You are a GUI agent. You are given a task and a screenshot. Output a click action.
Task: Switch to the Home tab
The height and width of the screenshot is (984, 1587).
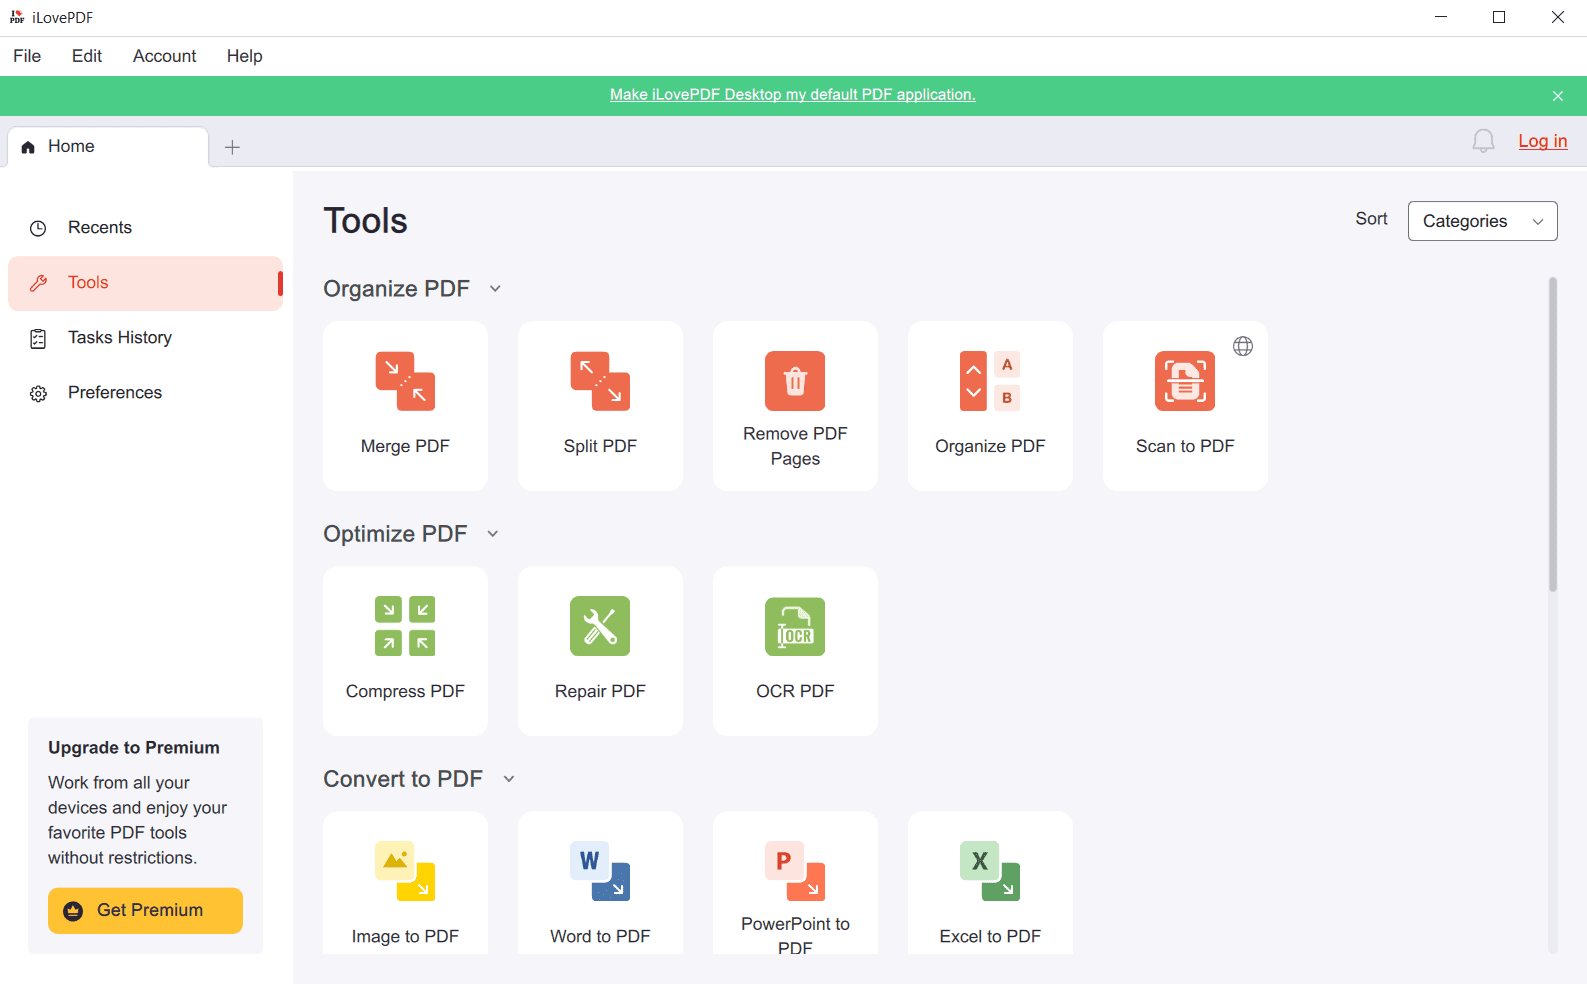point(108,147)
